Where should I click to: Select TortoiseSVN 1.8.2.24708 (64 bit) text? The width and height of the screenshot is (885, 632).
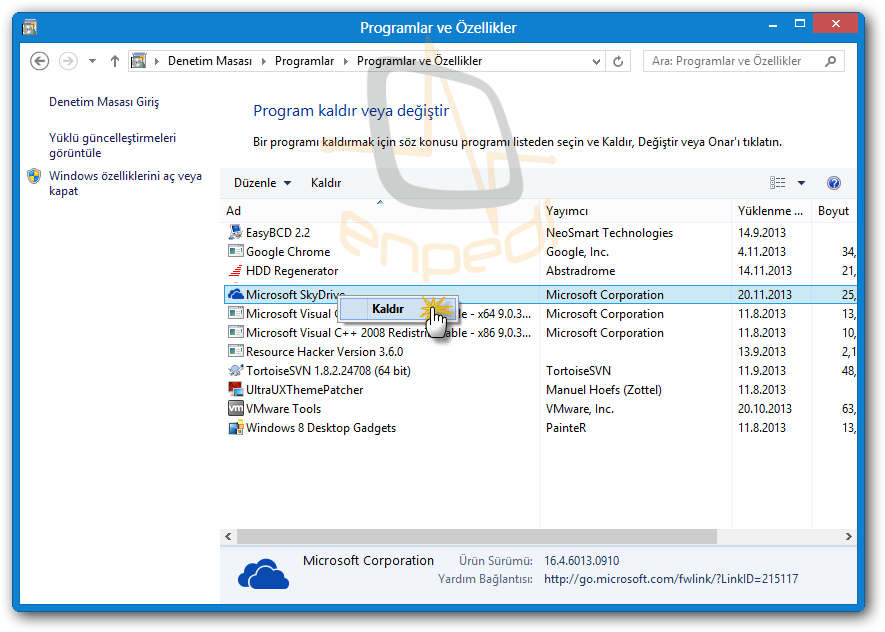click(328, 371)
